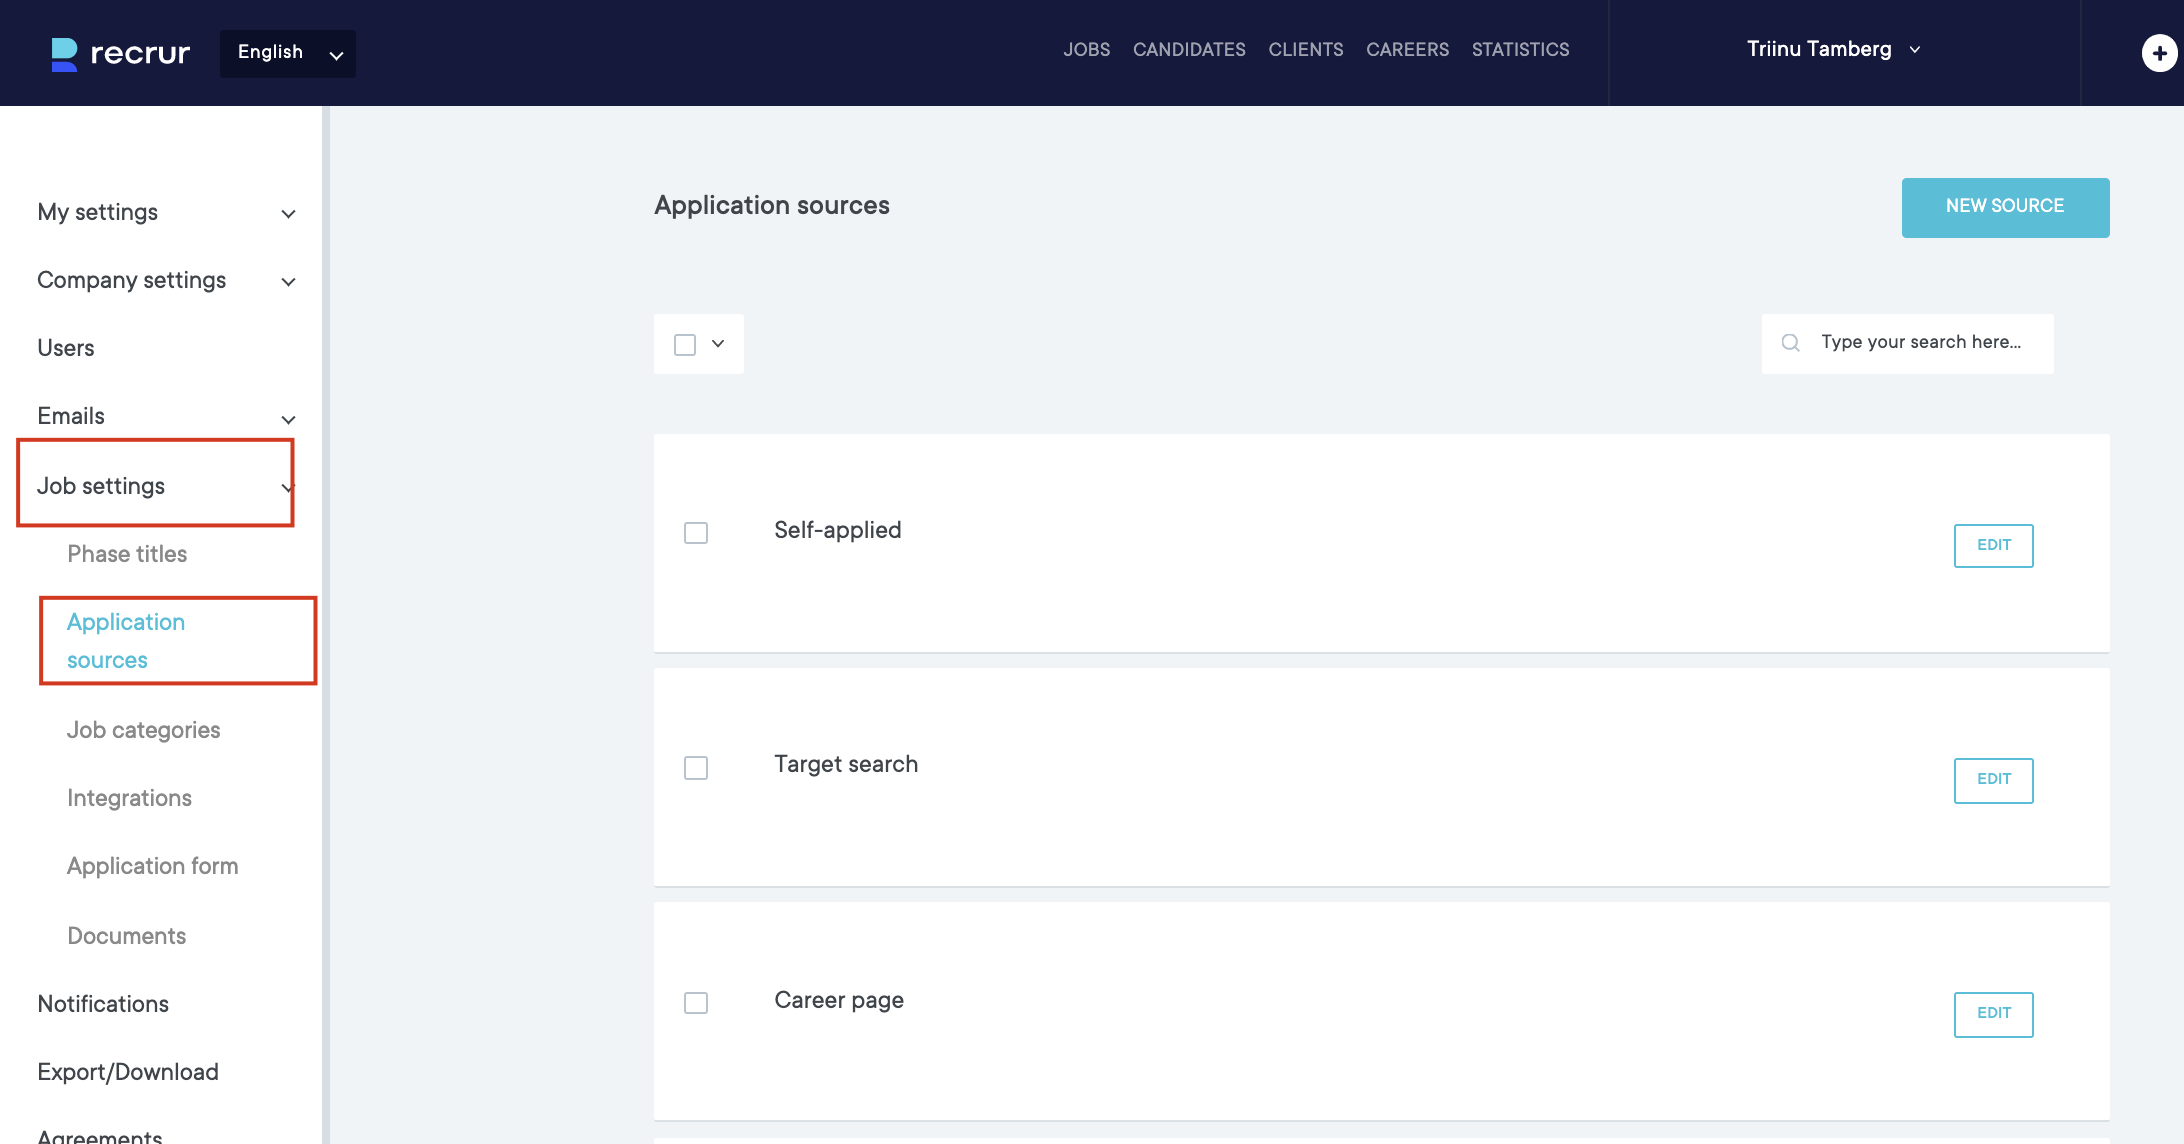Expand the Triinu Tamberg user menu
Viewport: 2184px width, 1144px height.
point(1832,49)
